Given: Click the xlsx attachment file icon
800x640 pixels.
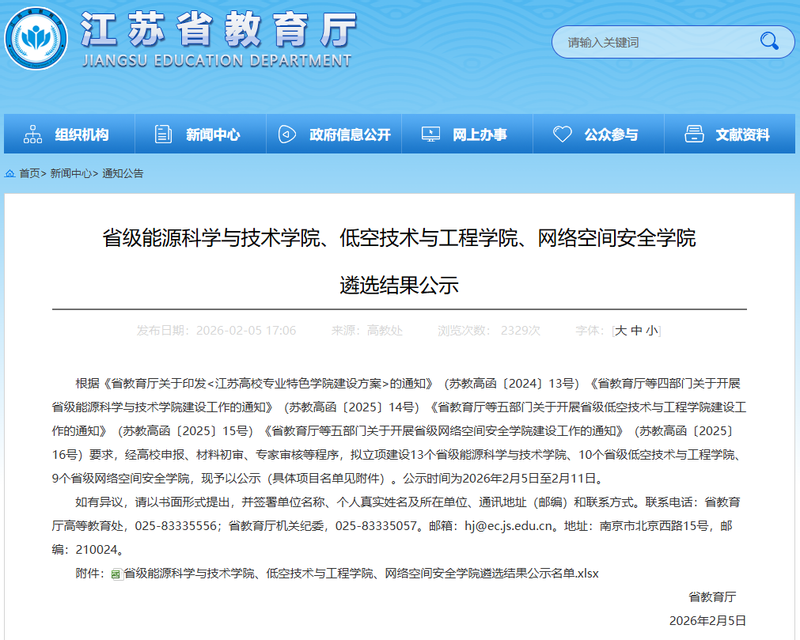Looking at the screenshot, I should click(116, 574).
